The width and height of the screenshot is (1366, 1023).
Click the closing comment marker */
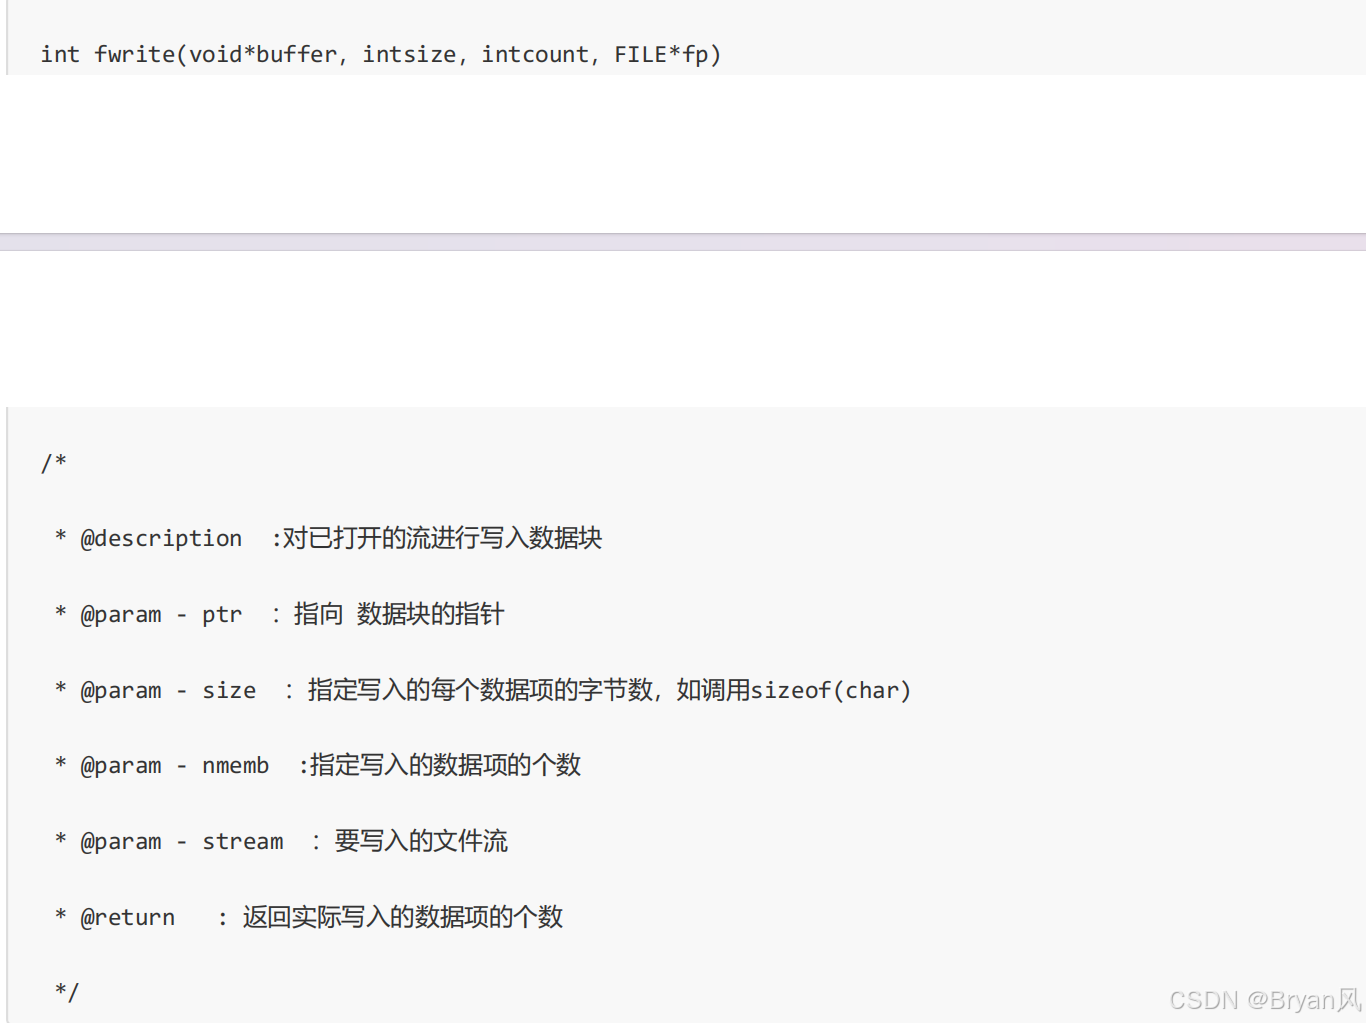(x=65, y=991)
